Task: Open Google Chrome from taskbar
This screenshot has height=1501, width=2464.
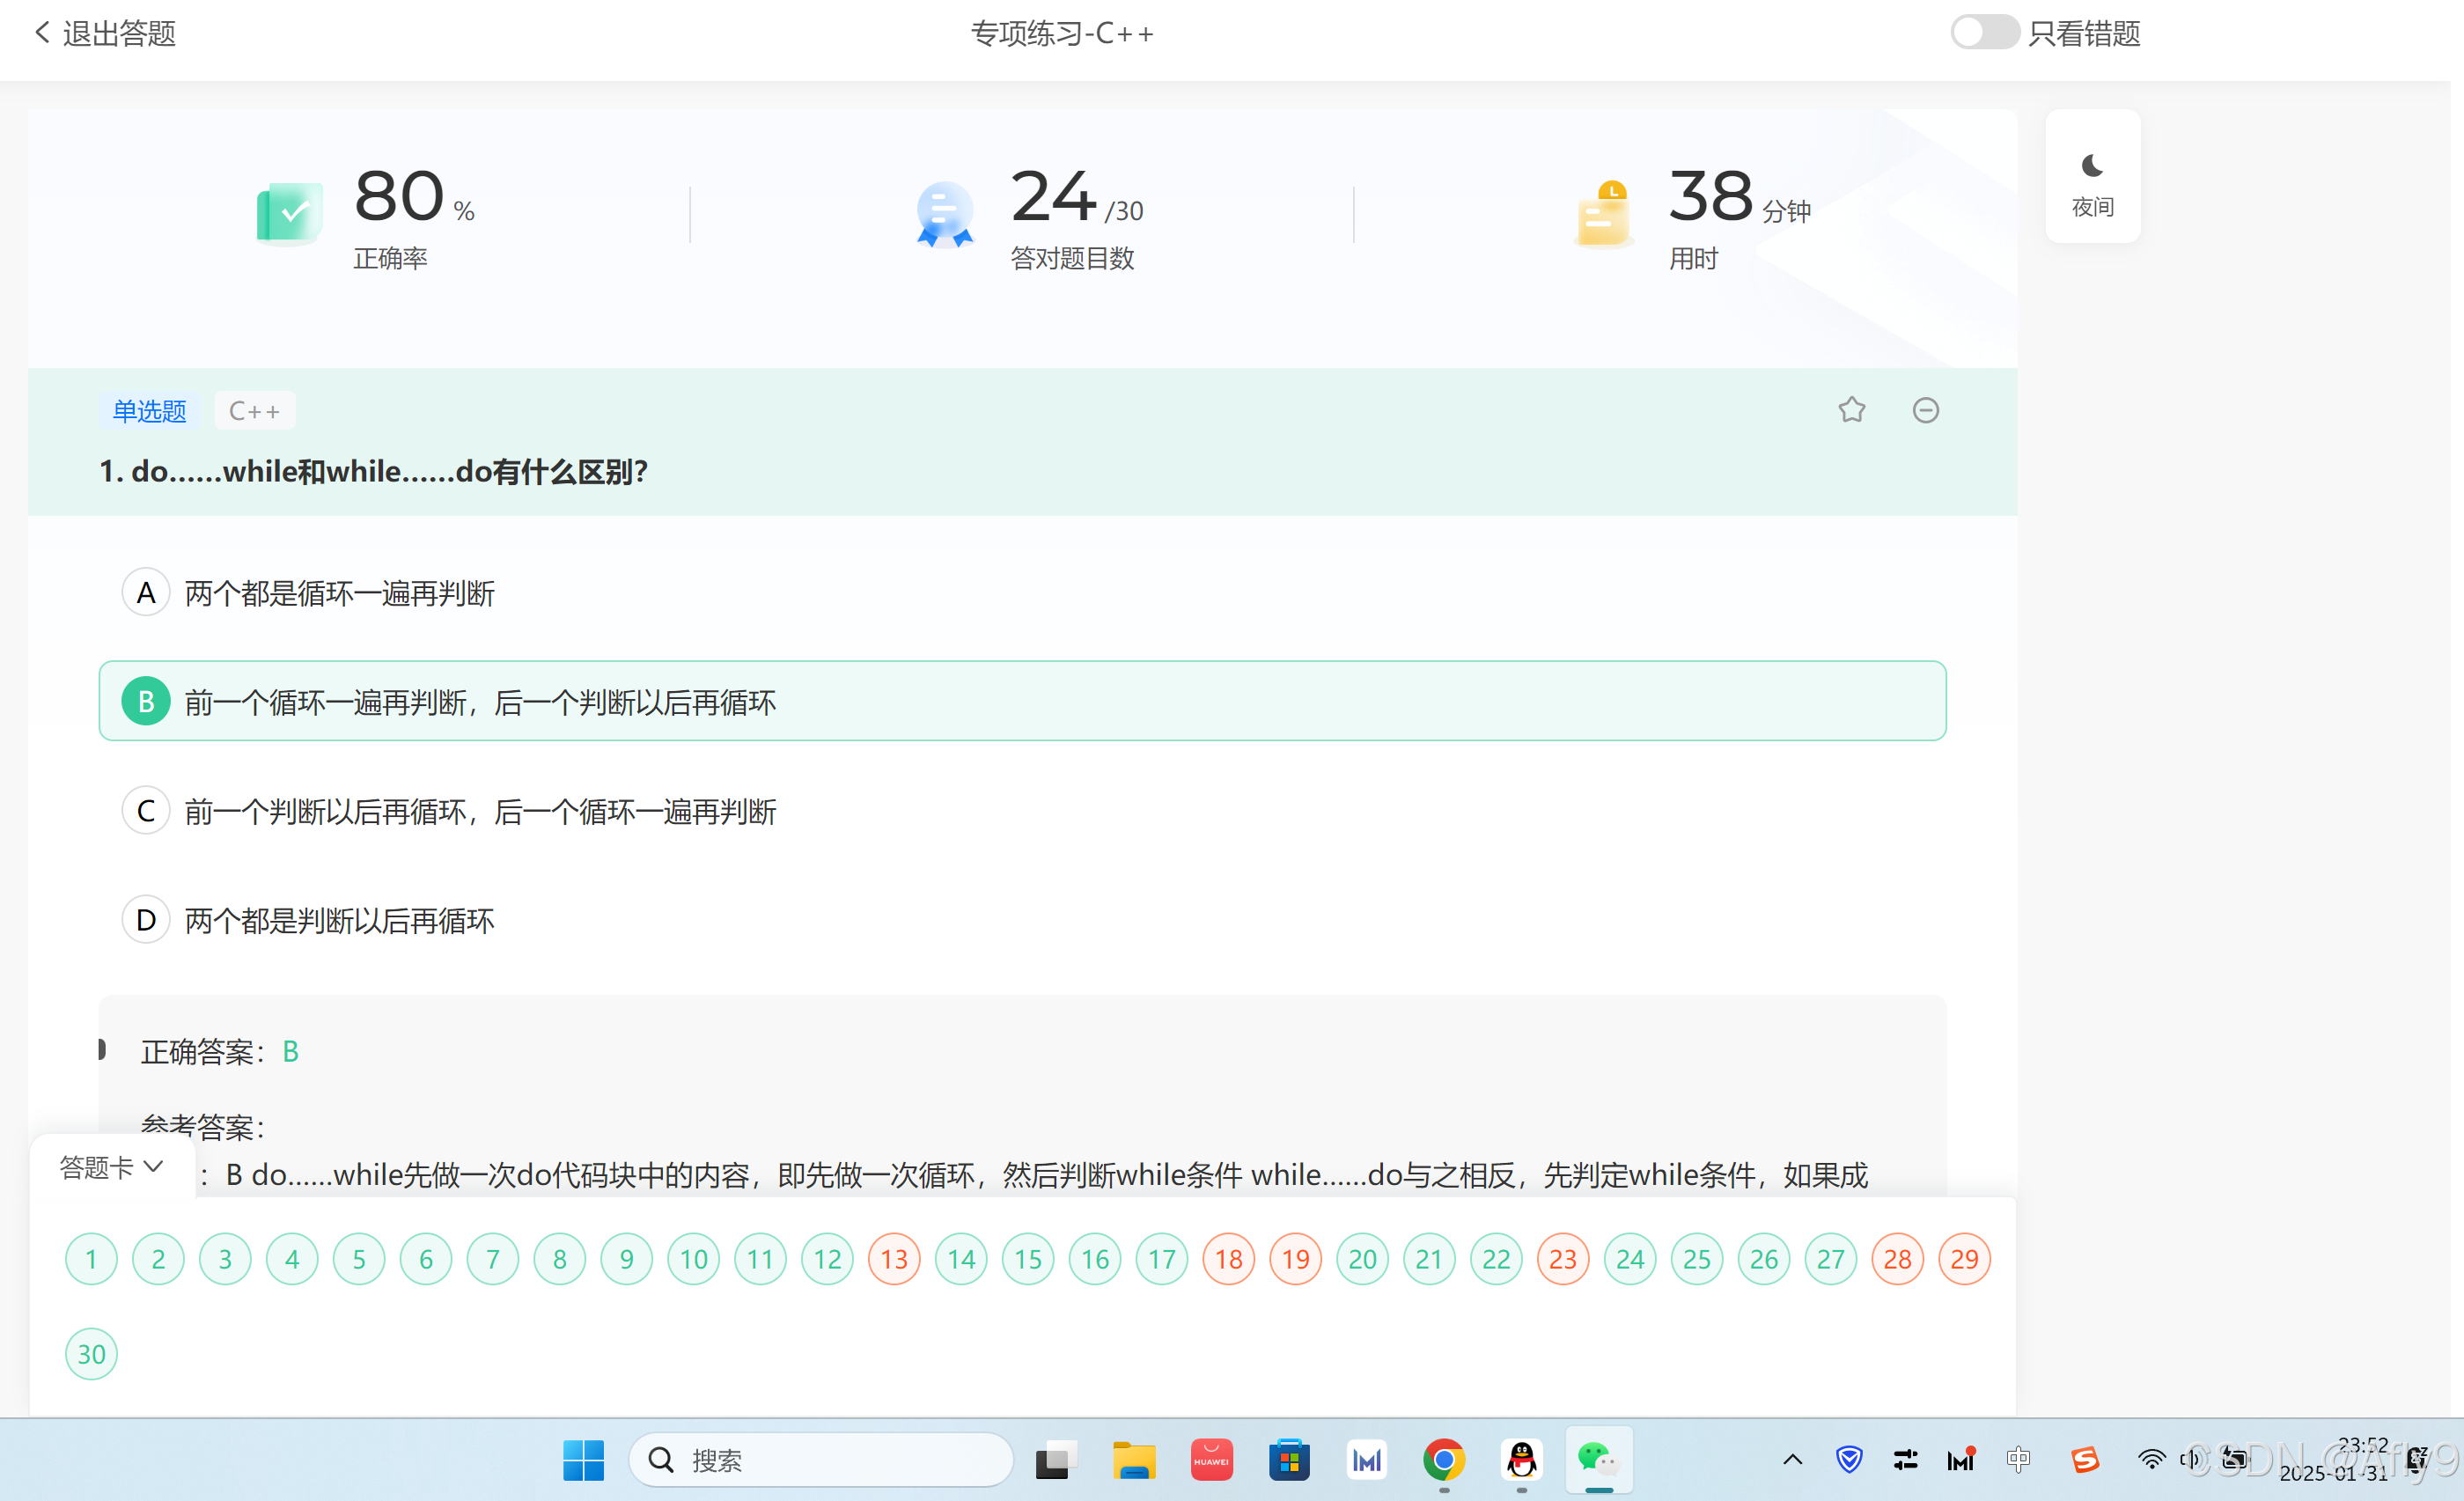Action: click(x=1443, y=1460)
